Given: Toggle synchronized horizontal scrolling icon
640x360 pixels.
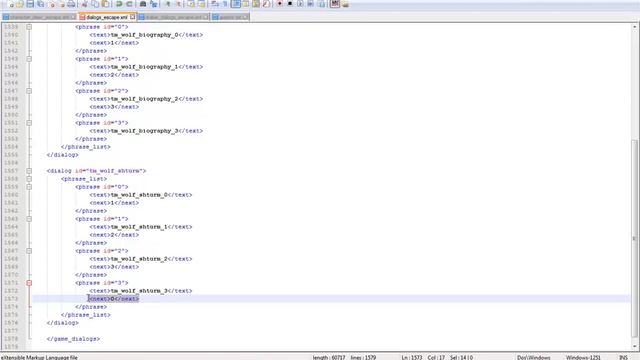Looking at the screenshot, I should (202, 4).
